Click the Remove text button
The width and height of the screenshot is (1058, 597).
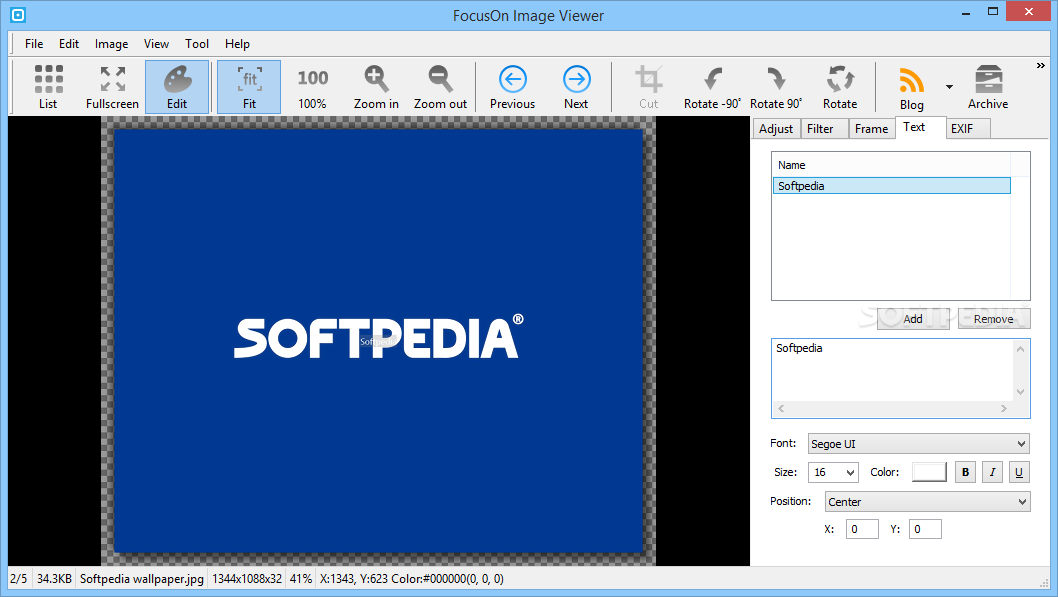[x=993, y=319]
